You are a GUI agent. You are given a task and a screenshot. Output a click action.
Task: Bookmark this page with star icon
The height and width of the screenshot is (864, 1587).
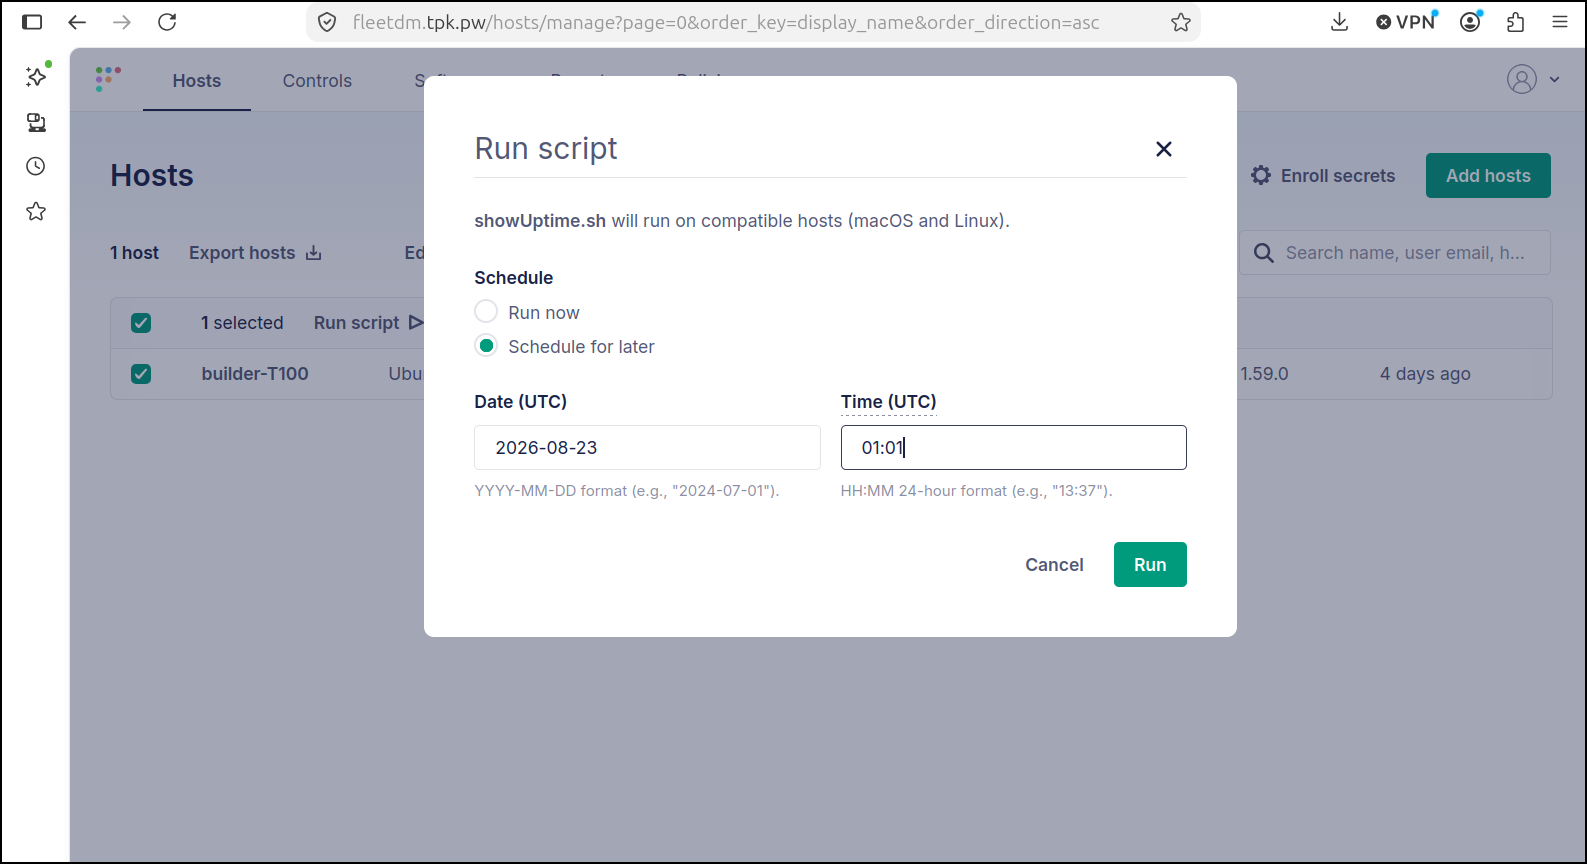pos(1181,22)
